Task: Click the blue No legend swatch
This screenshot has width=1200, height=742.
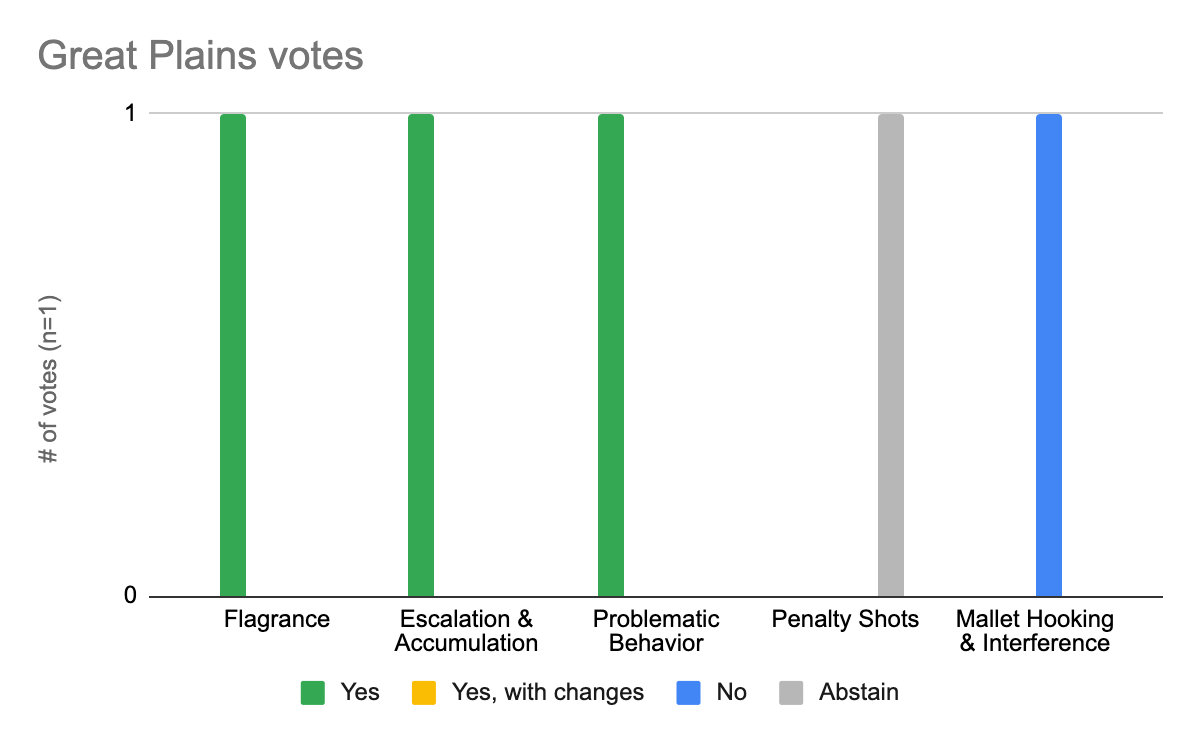Action: point(689,693)
